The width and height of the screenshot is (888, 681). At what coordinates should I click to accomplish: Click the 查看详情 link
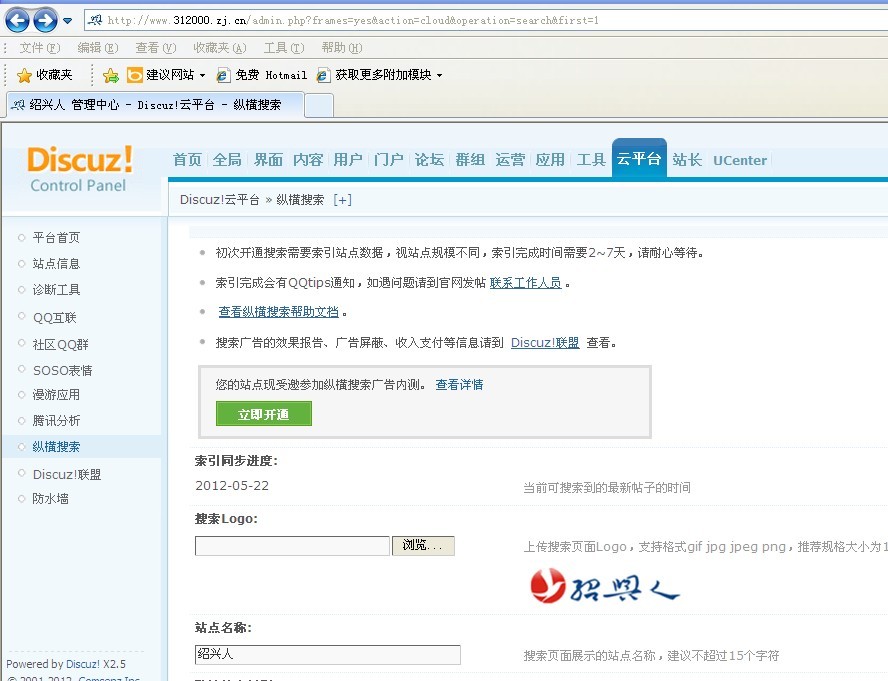(x=459, y=385)
